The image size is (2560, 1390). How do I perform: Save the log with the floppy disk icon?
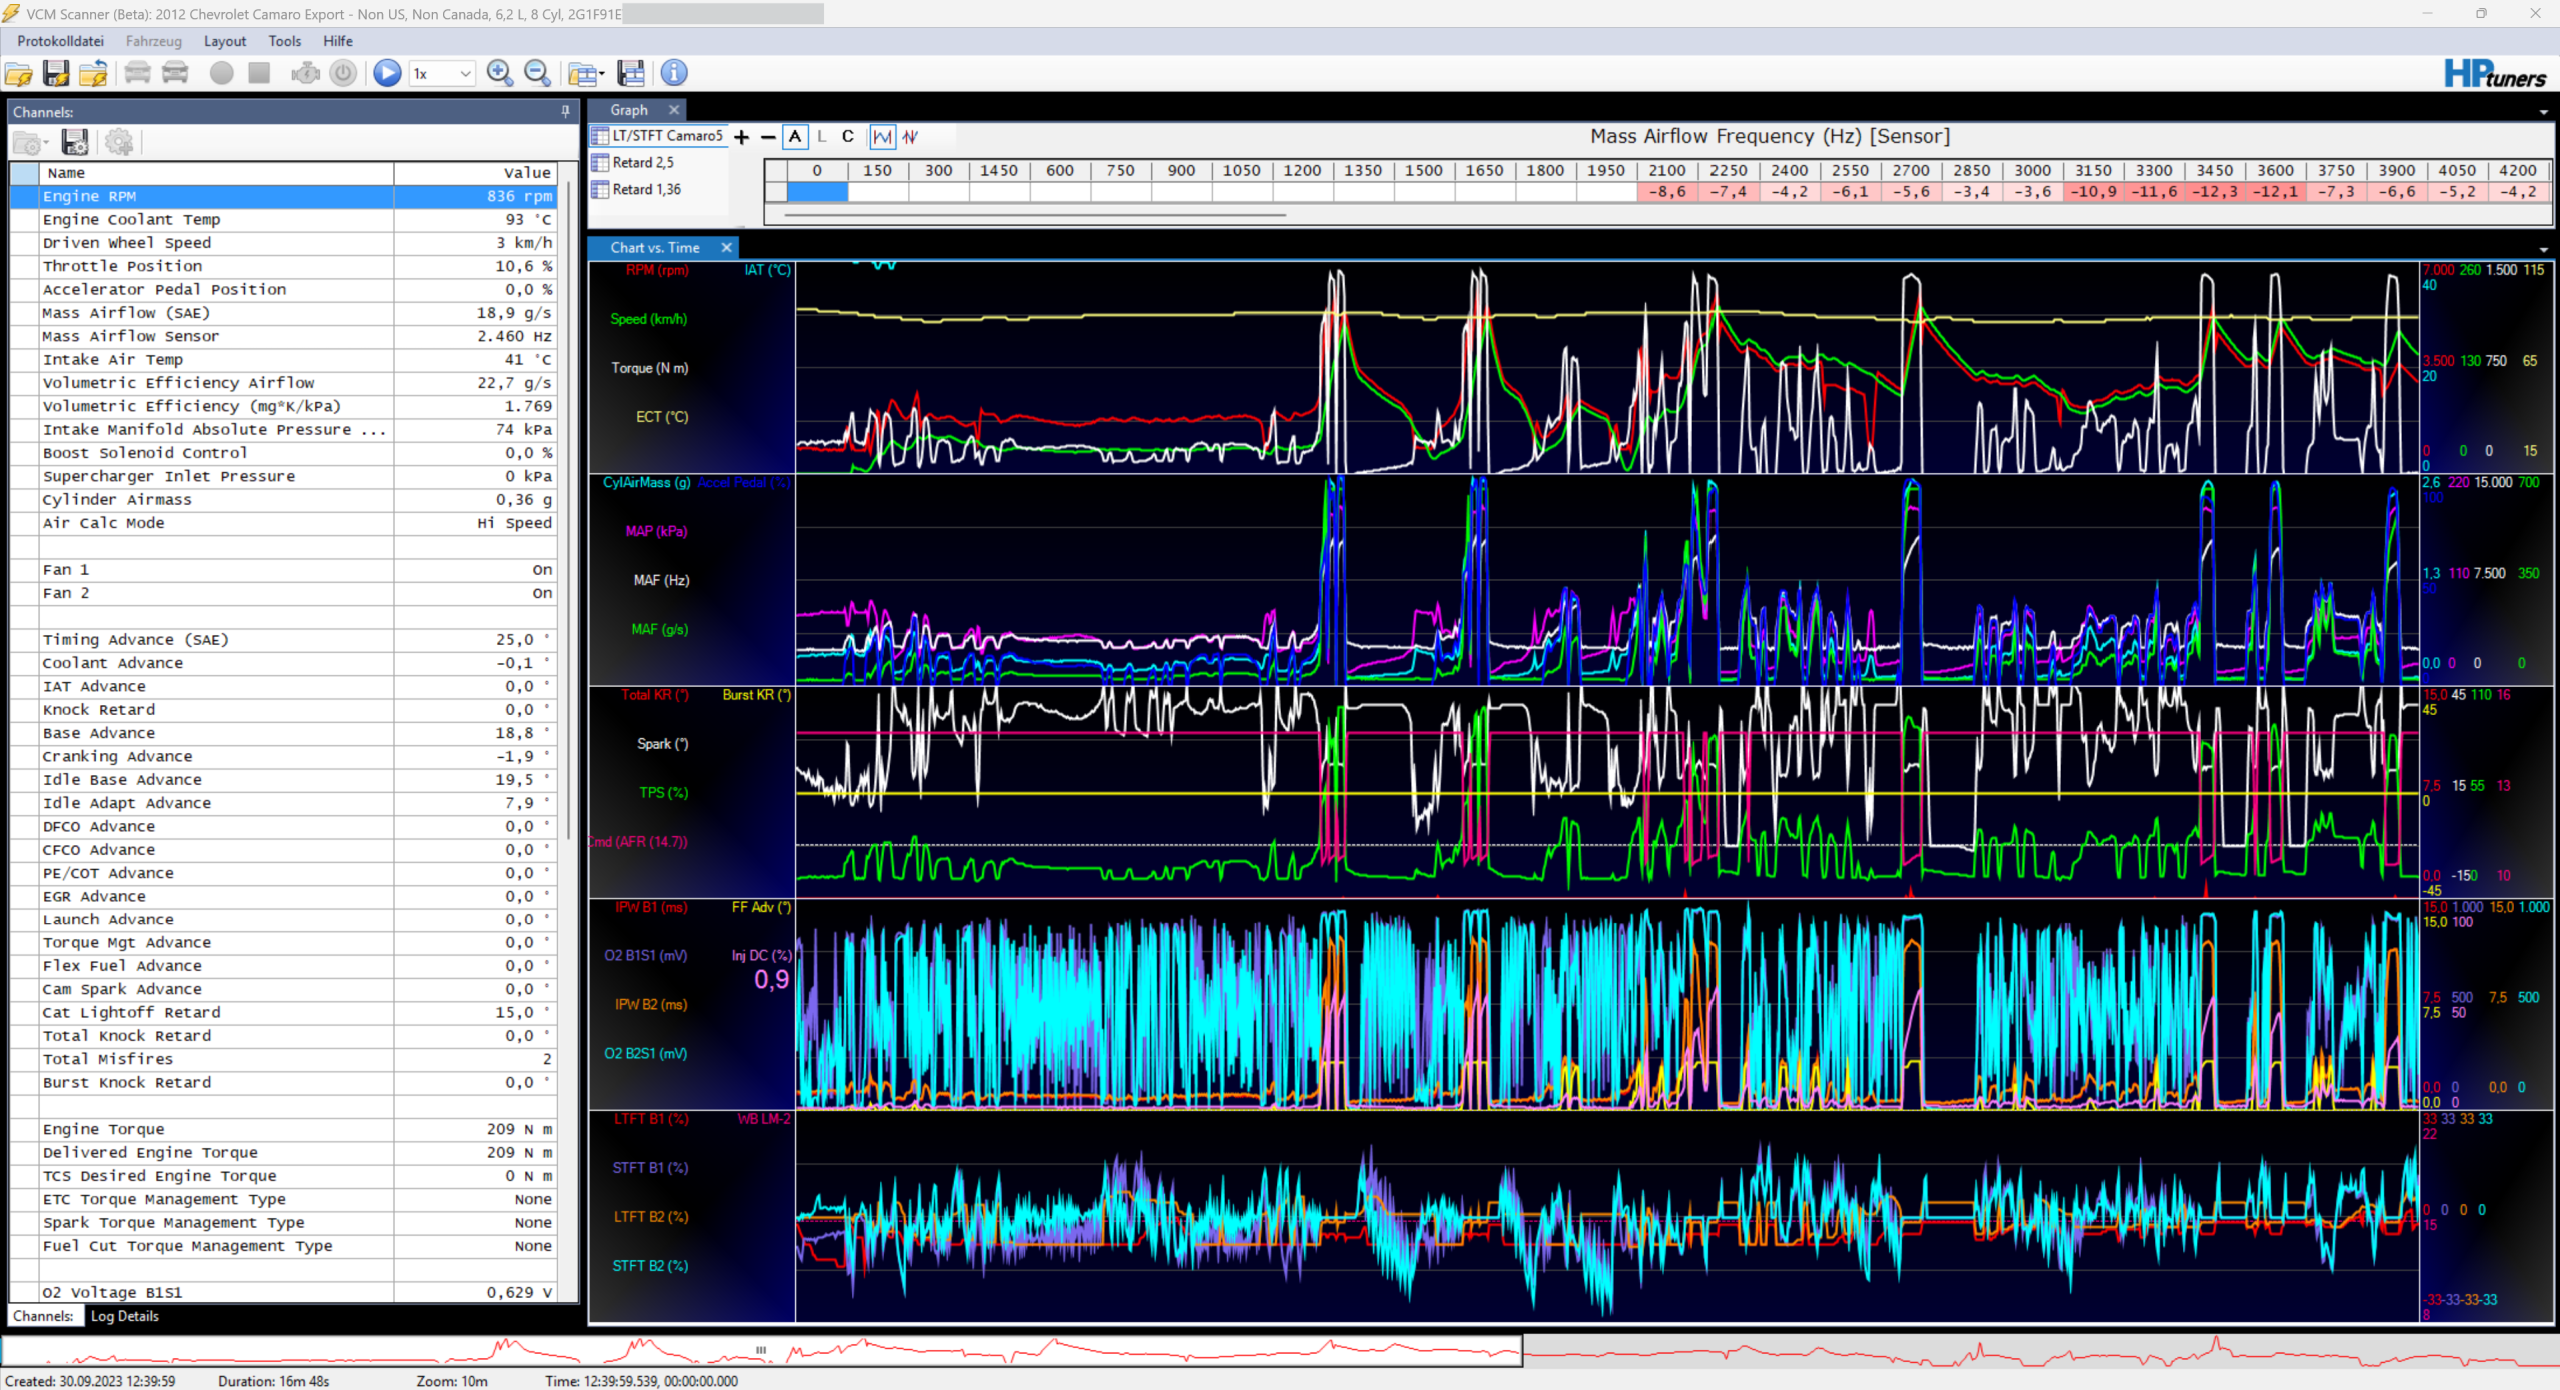pos(56,73)
